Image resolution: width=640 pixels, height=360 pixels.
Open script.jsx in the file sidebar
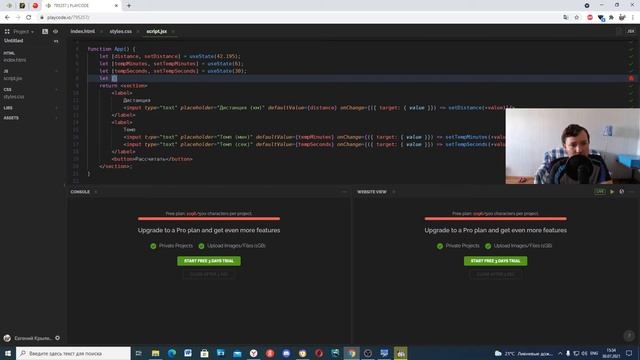pyautogui.click(x=13, y=78)
